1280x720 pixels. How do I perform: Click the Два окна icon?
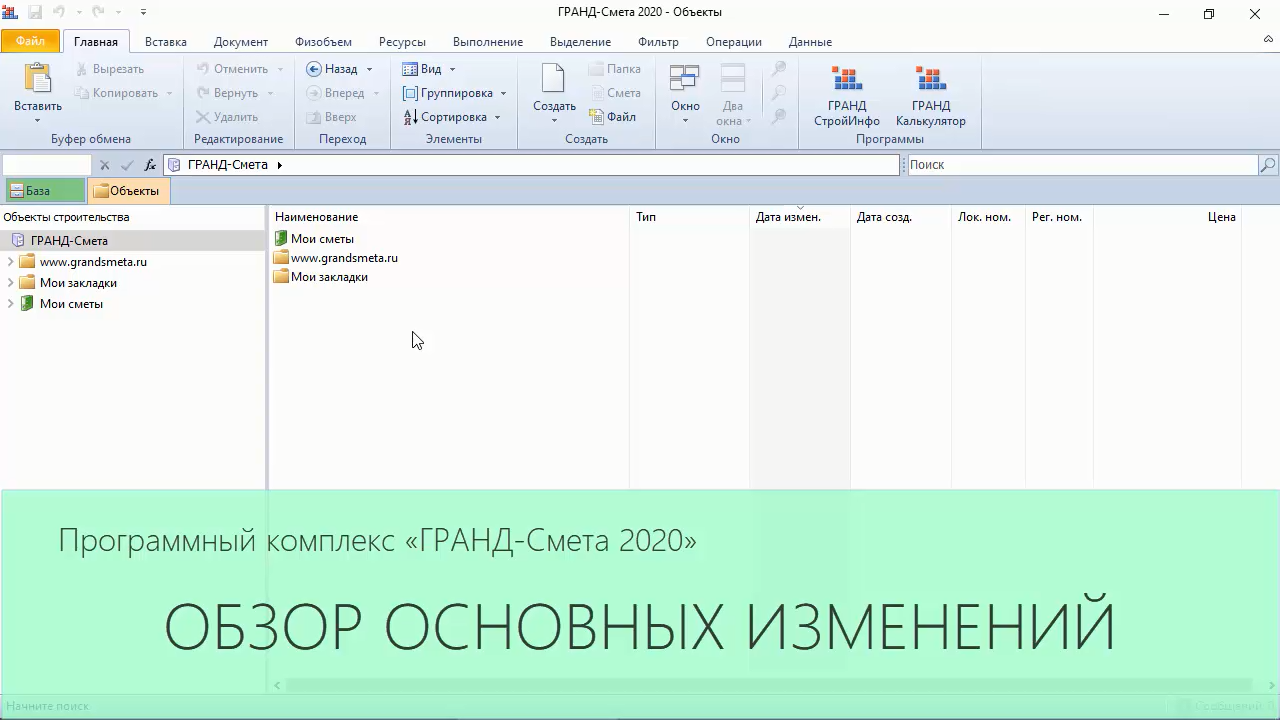click(733, 79)
